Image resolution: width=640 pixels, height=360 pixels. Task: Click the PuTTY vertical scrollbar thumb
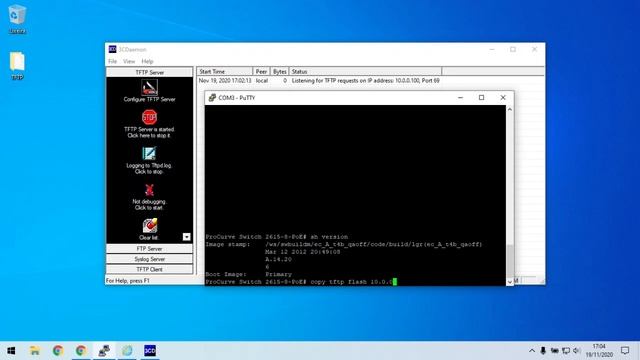click(509, 261)
